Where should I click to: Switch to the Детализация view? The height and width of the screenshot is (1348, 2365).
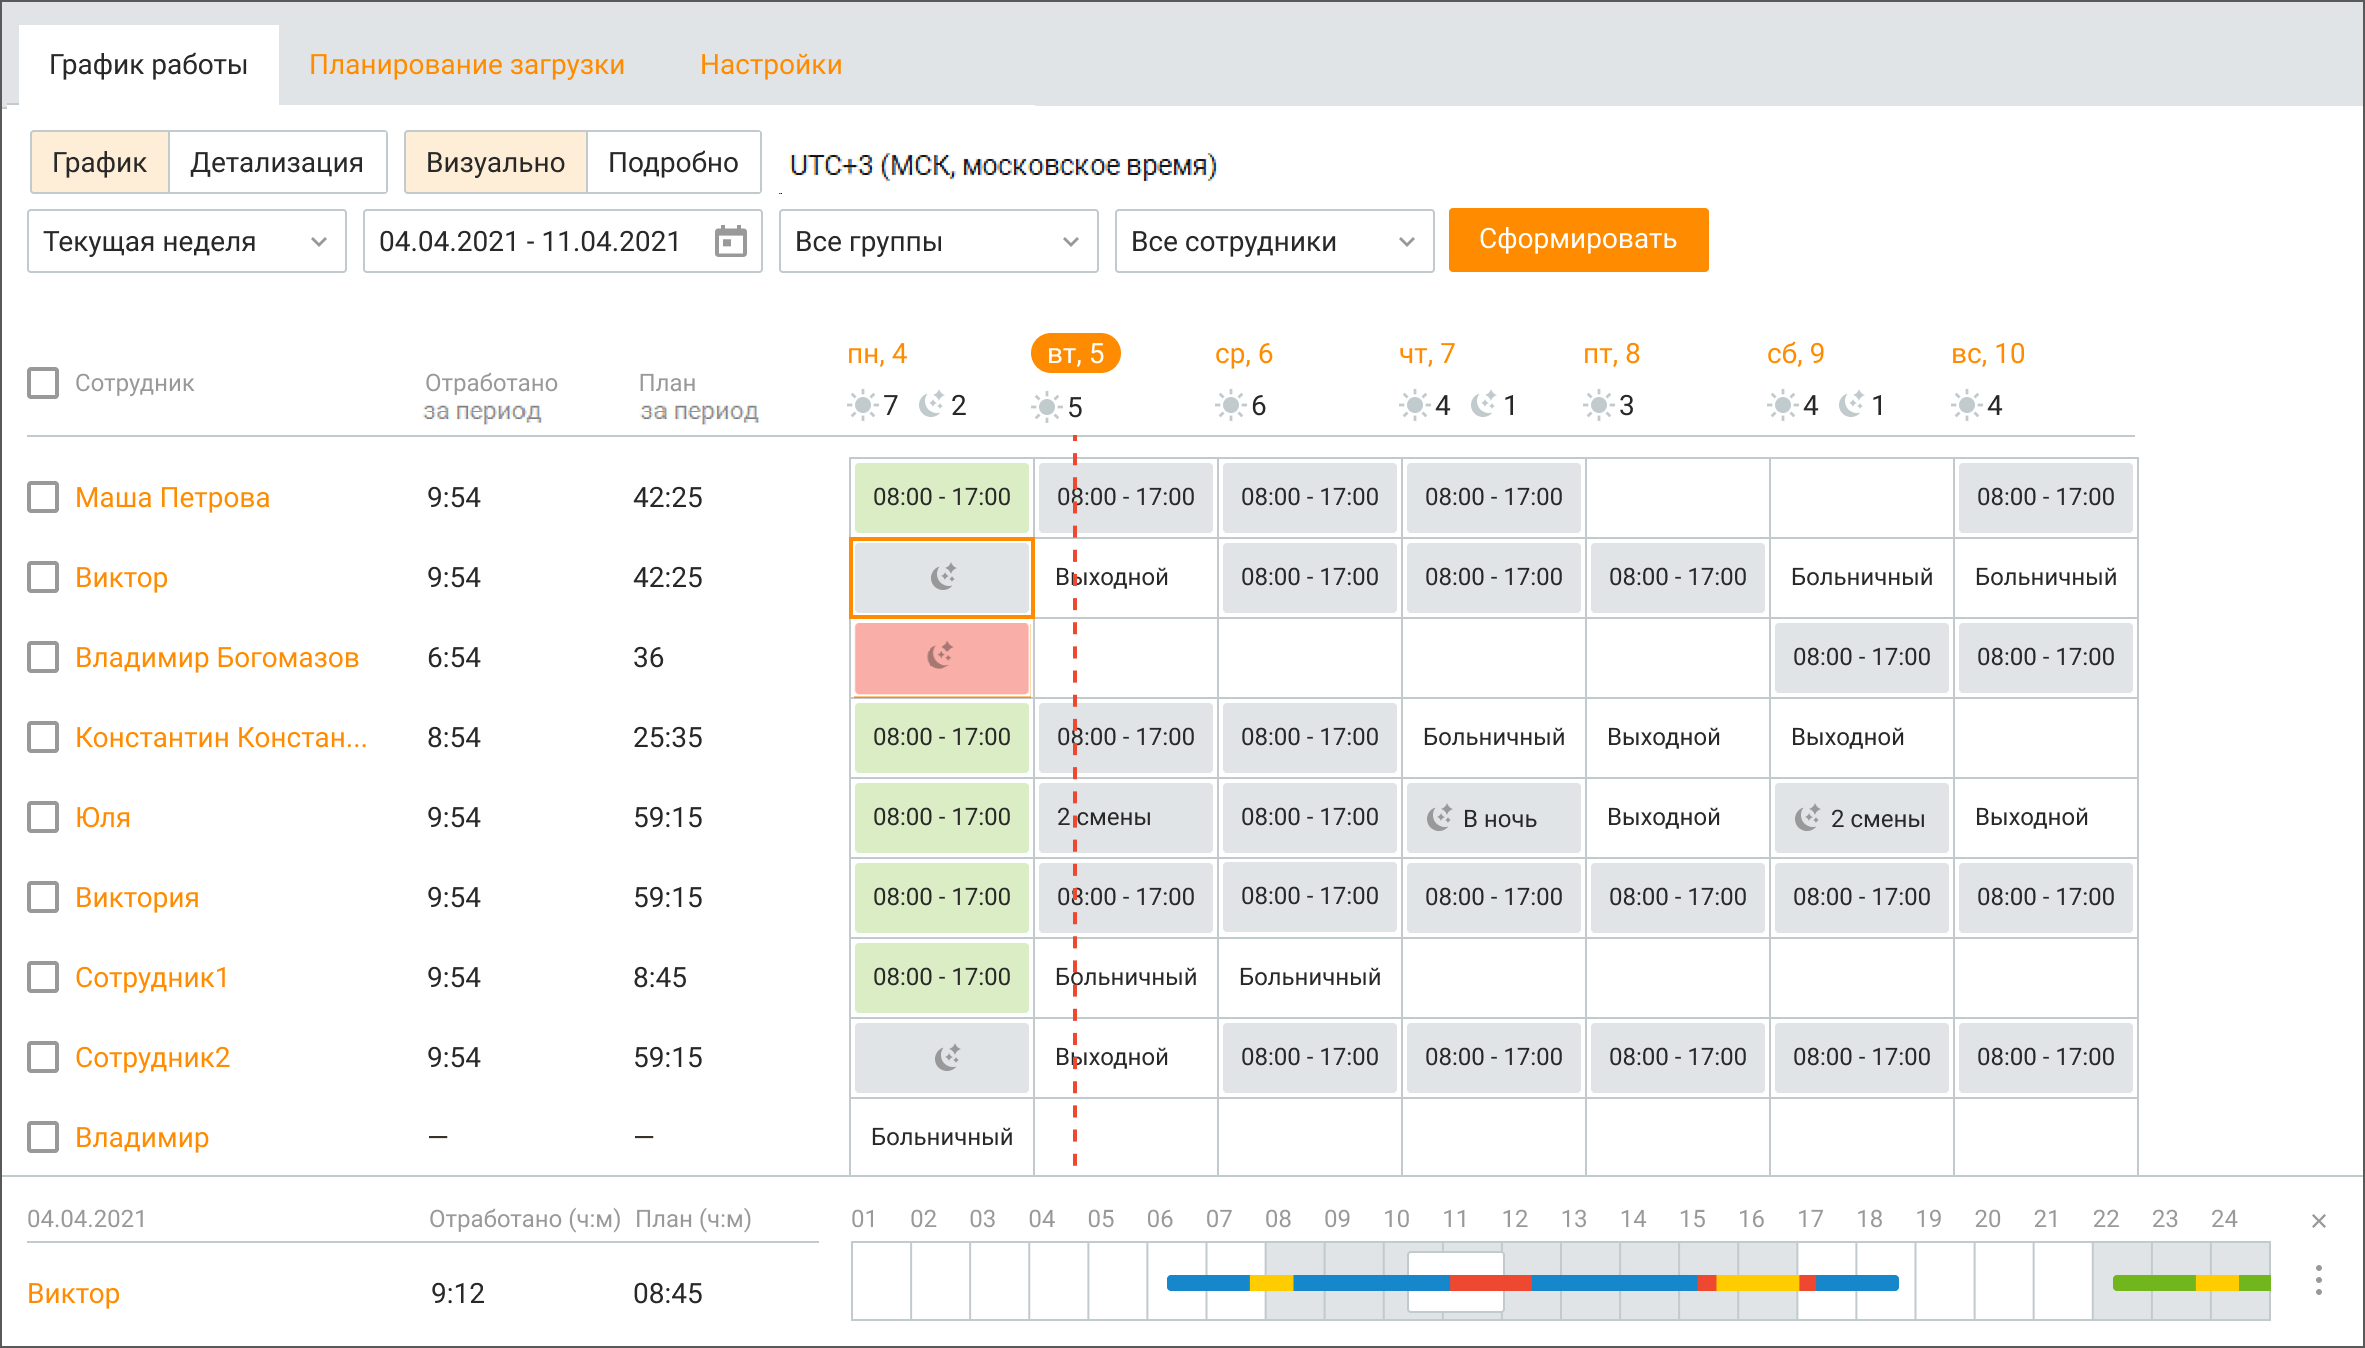pos(277,162)
